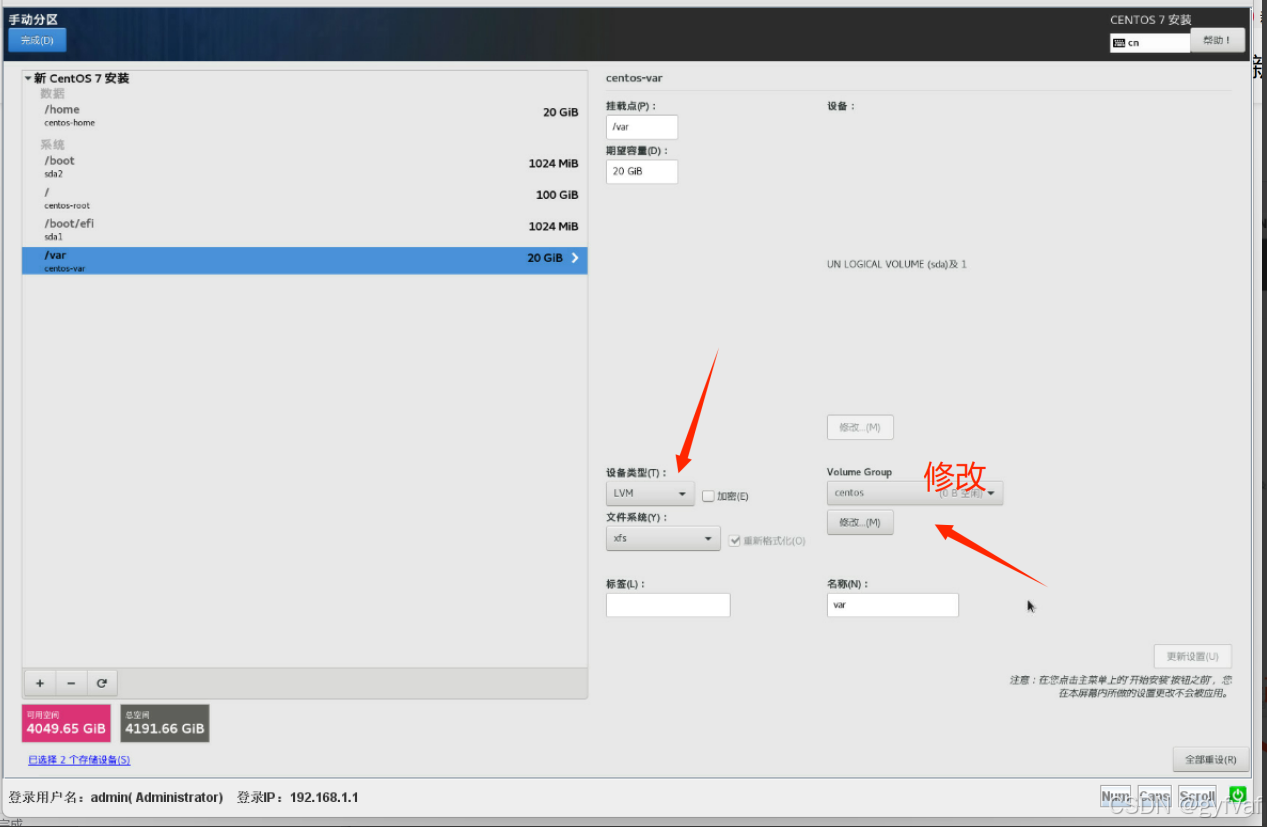Click the 可用空间 4049.65 GiB box
1267x827 pixels.
tap(66, 723)
